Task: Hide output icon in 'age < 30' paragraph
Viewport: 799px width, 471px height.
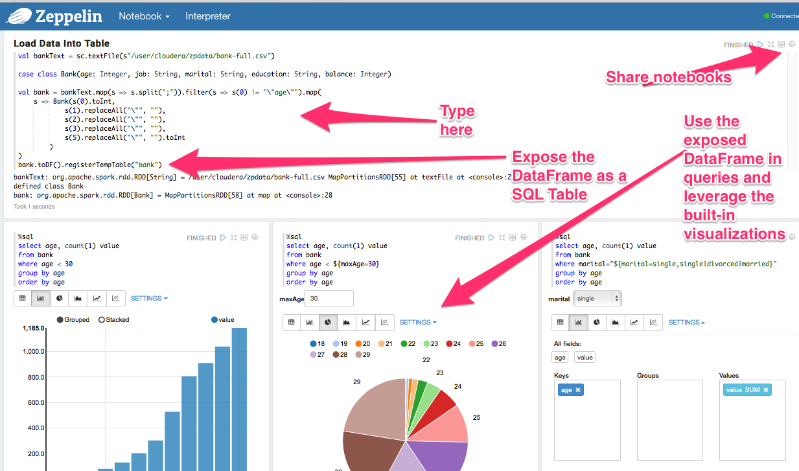Action: tap(244, 238)
